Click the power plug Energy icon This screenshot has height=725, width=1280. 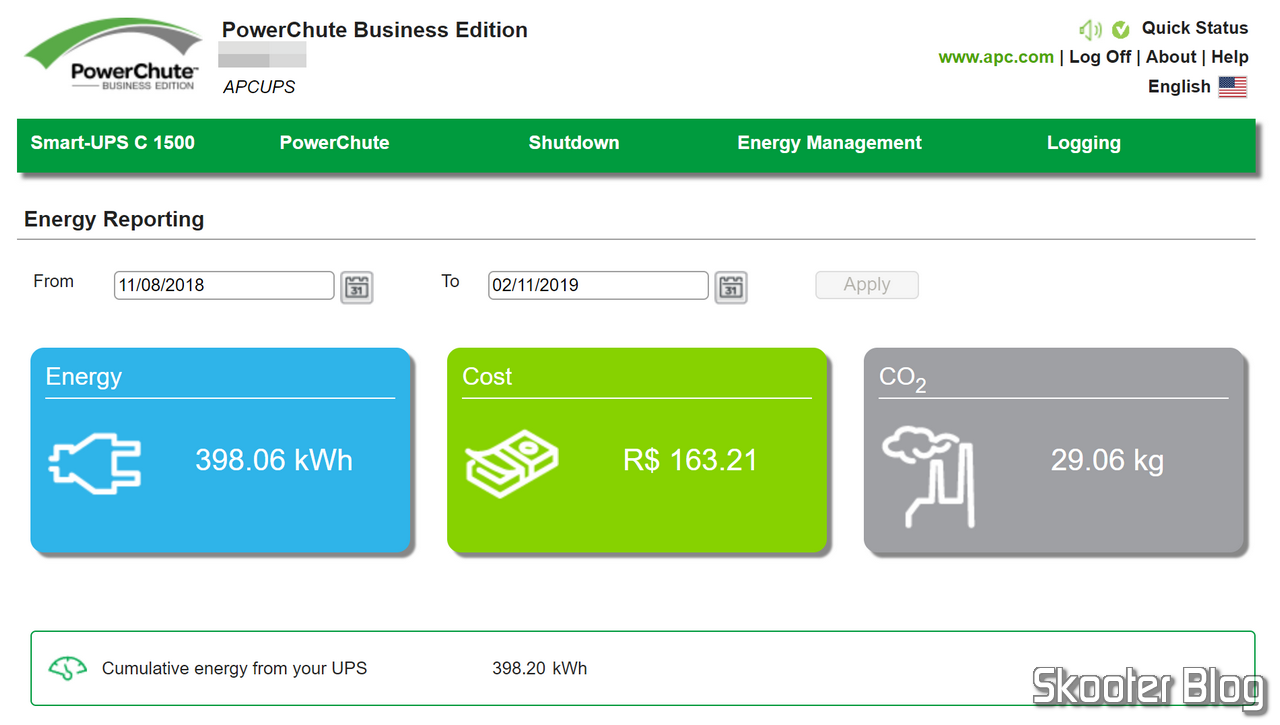pos(95,461)
